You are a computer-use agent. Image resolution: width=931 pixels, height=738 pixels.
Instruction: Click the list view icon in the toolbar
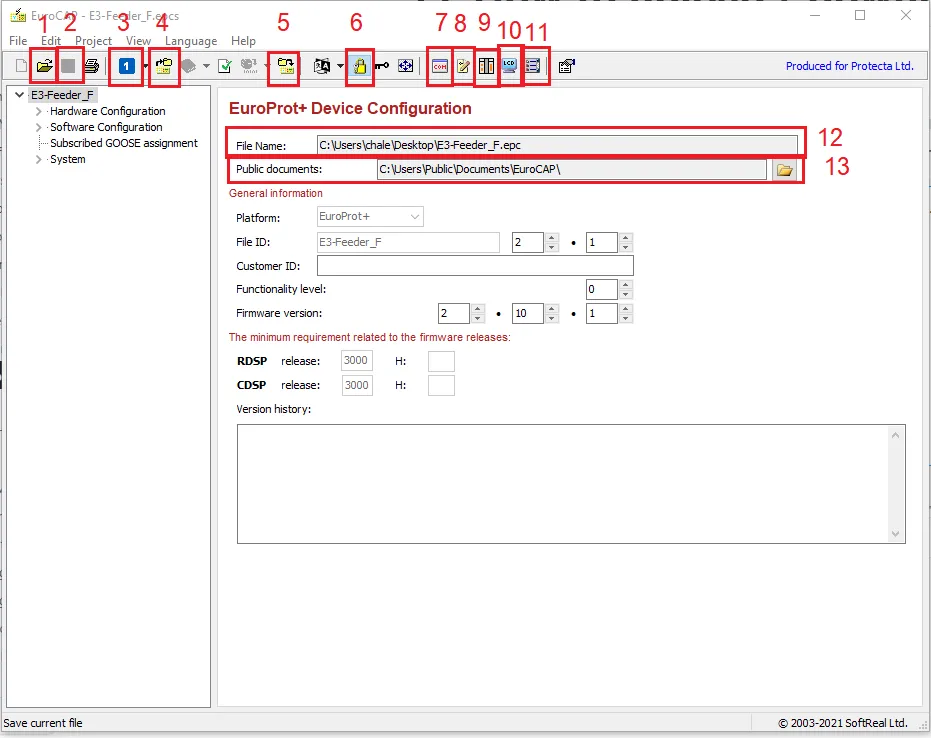533,66
